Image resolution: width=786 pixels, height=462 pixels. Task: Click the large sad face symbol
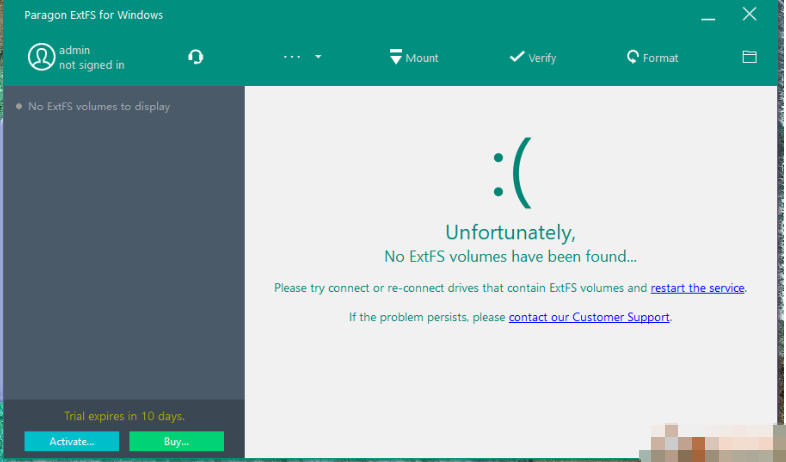(510, 172)
